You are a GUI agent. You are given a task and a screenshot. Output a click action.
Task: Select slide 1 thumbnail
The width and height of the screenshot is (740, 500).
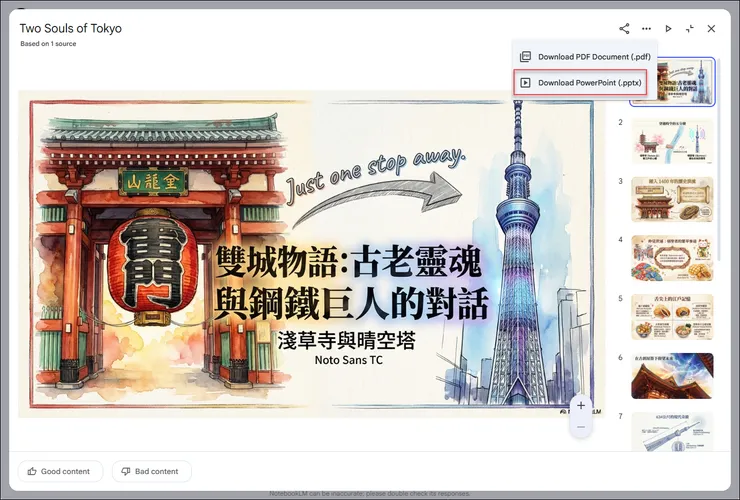(672, 82)
